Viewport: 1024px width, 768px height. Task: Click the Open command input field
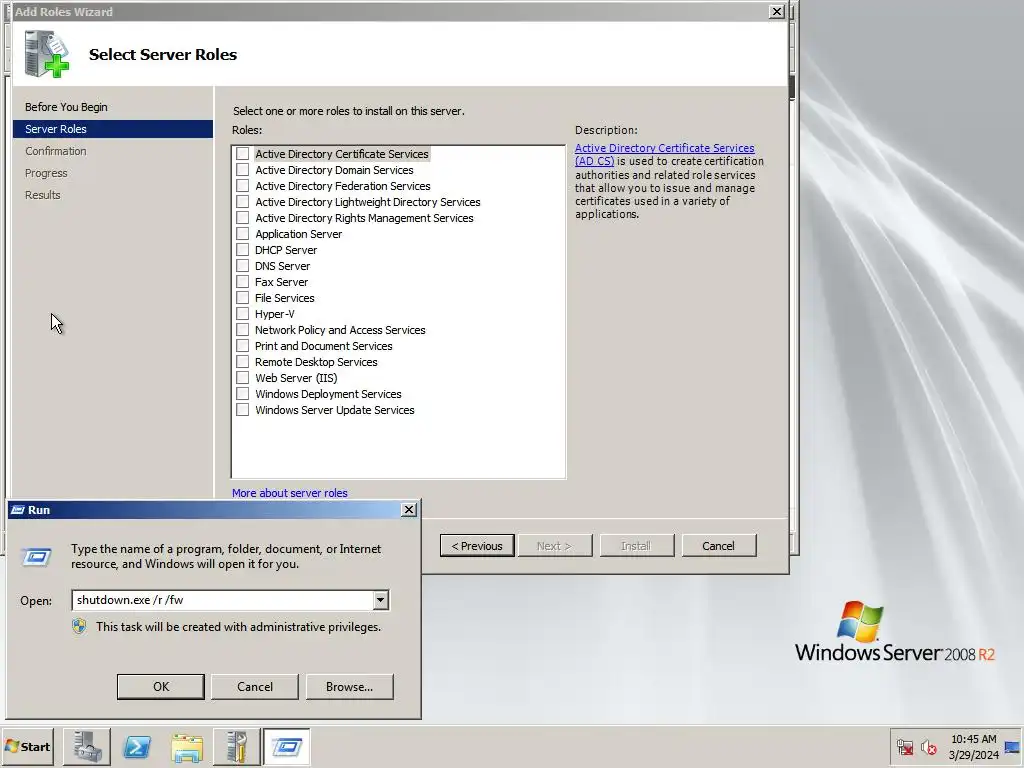222,600
